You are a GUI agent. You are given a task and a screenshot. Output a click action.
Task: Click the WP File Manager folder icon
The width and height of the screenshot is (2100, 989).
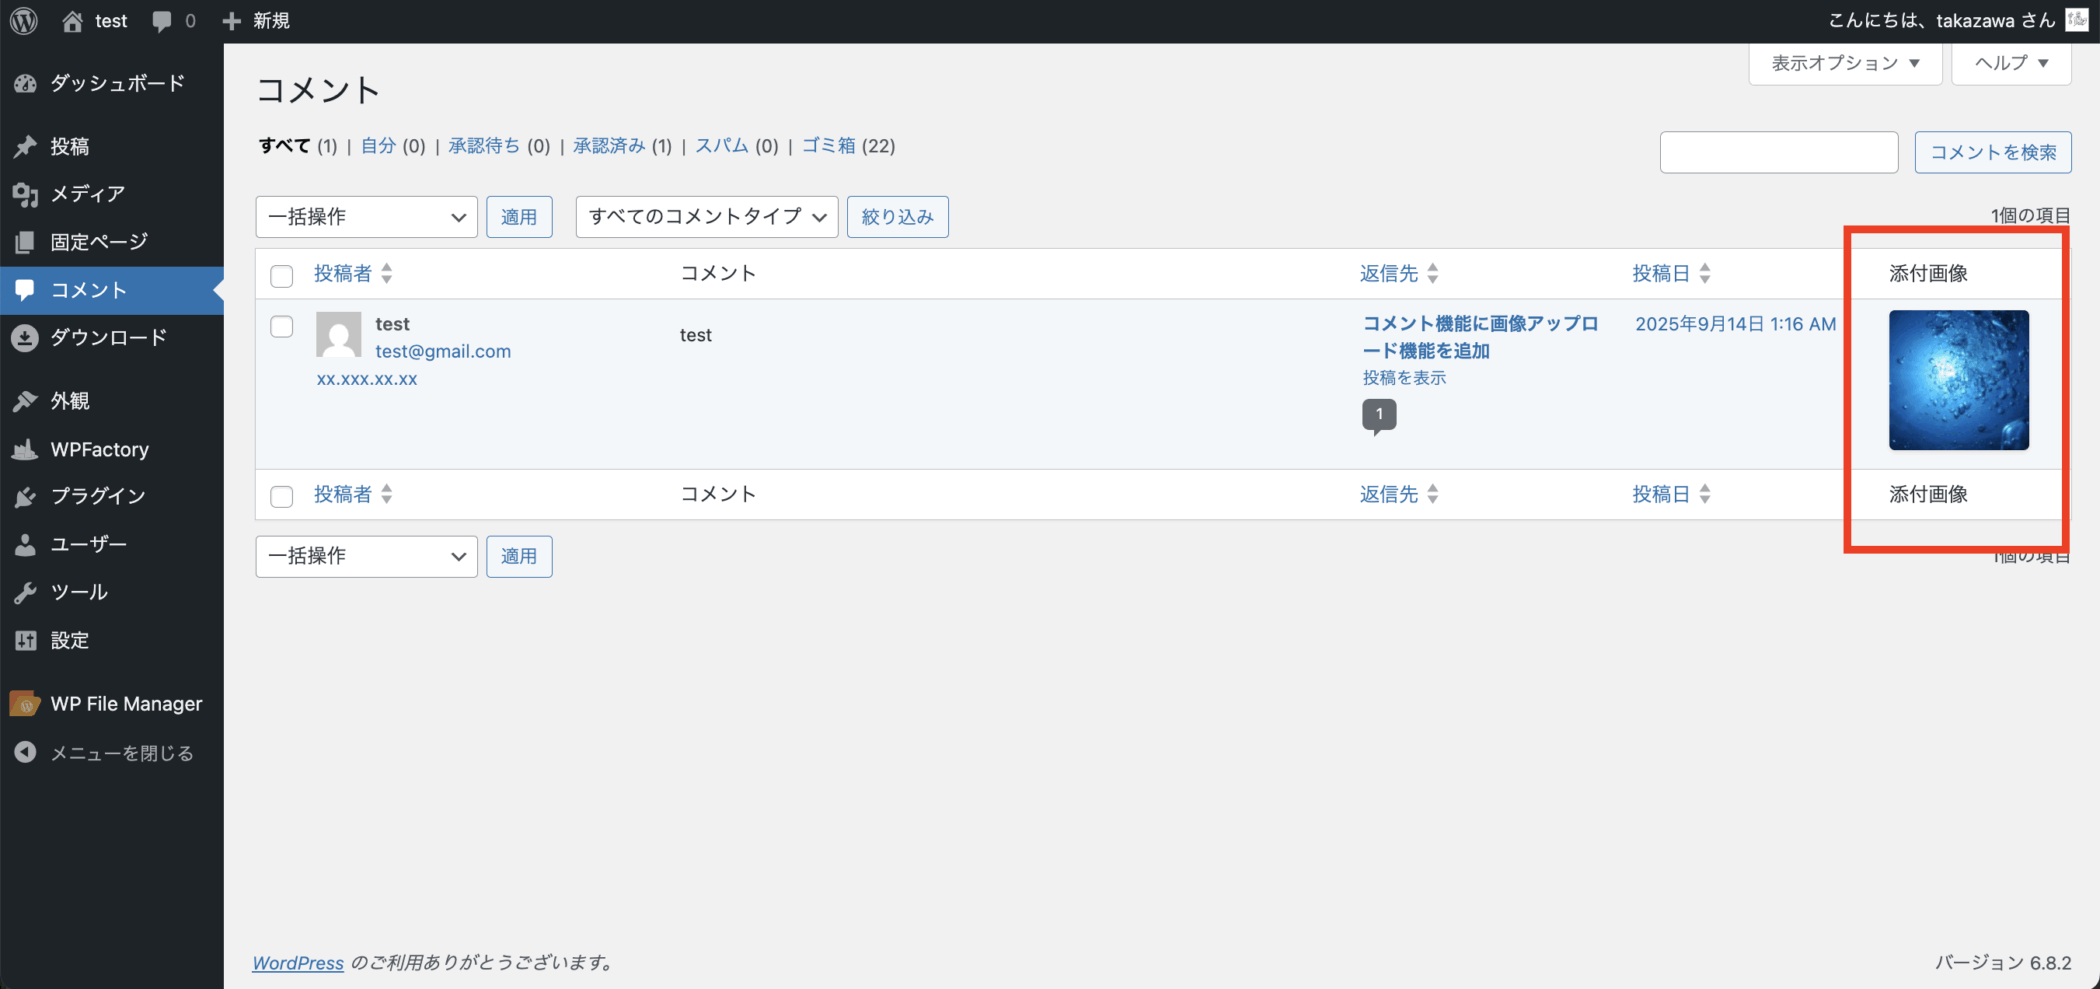click(26, 704)
